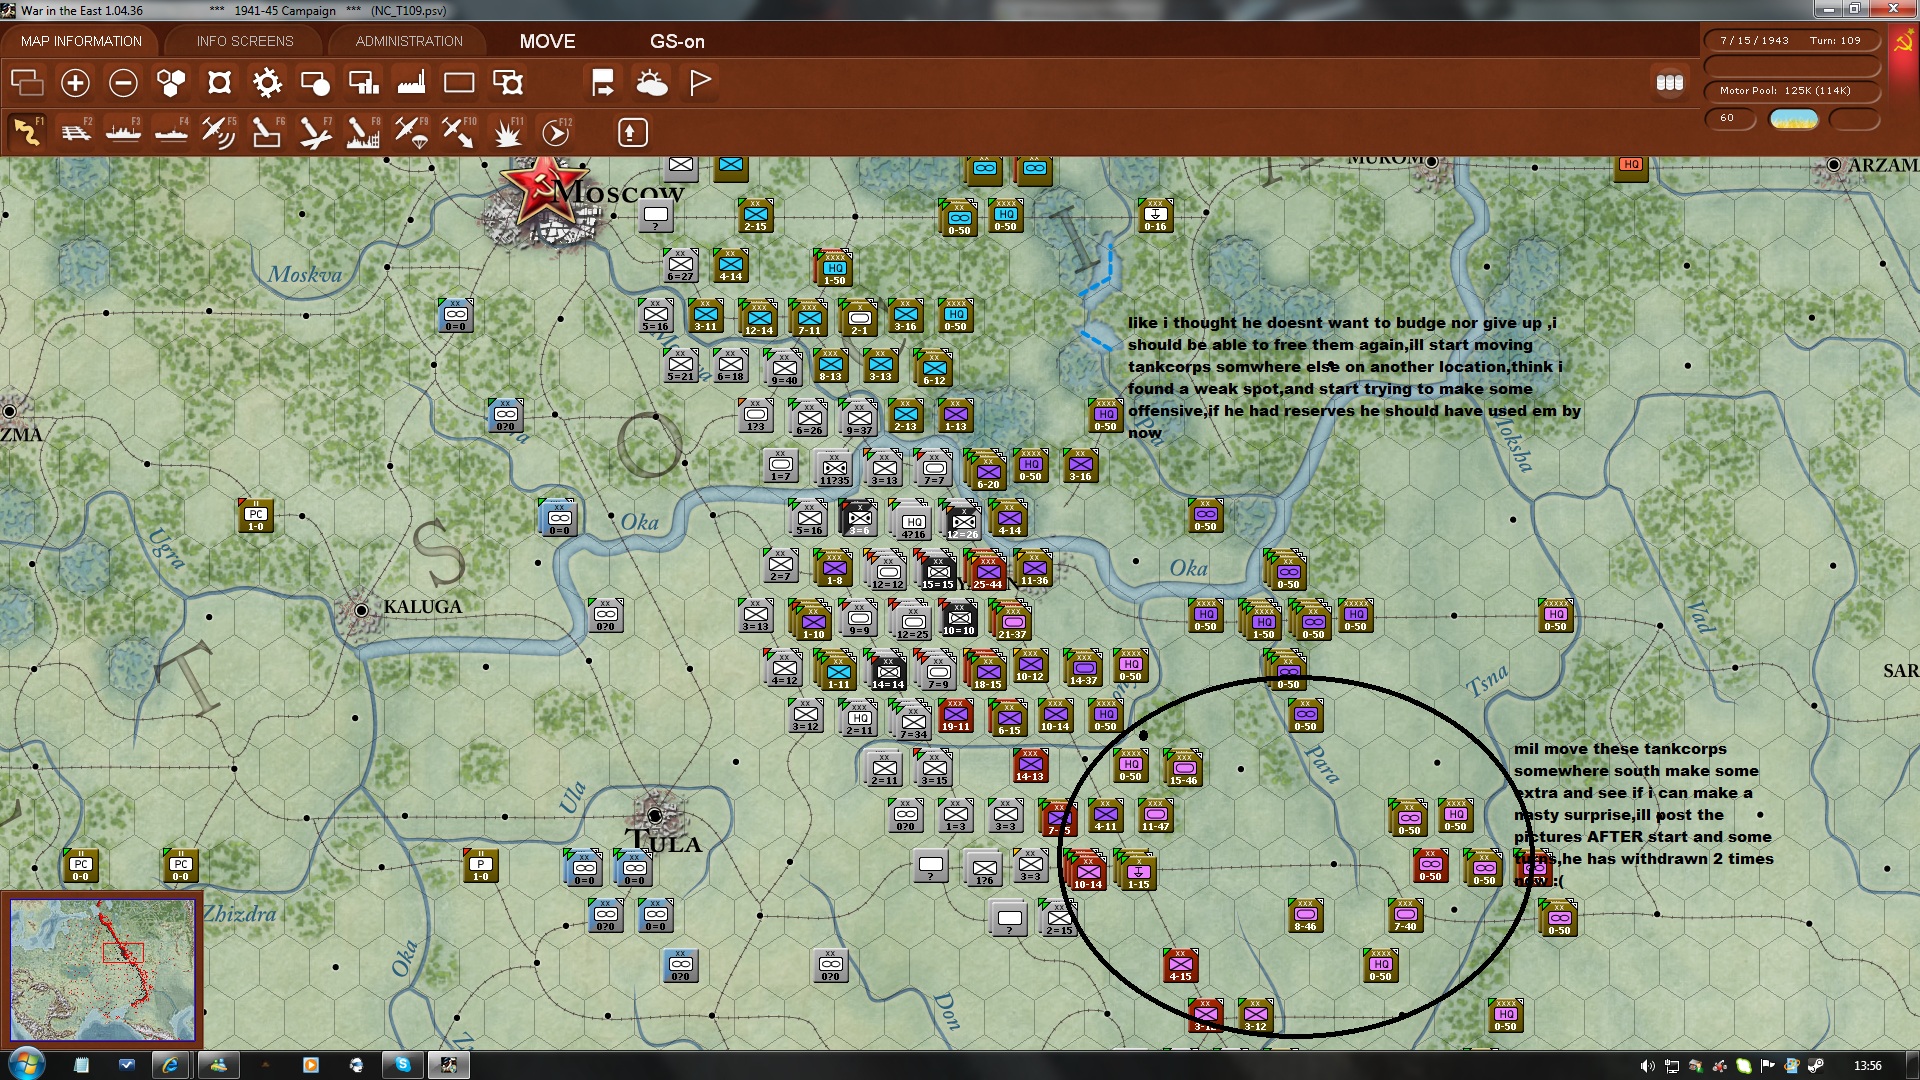Select the red 19-11 unit counter
The width and height of the screenshot is (1920, 1080).
coord(955,716)
